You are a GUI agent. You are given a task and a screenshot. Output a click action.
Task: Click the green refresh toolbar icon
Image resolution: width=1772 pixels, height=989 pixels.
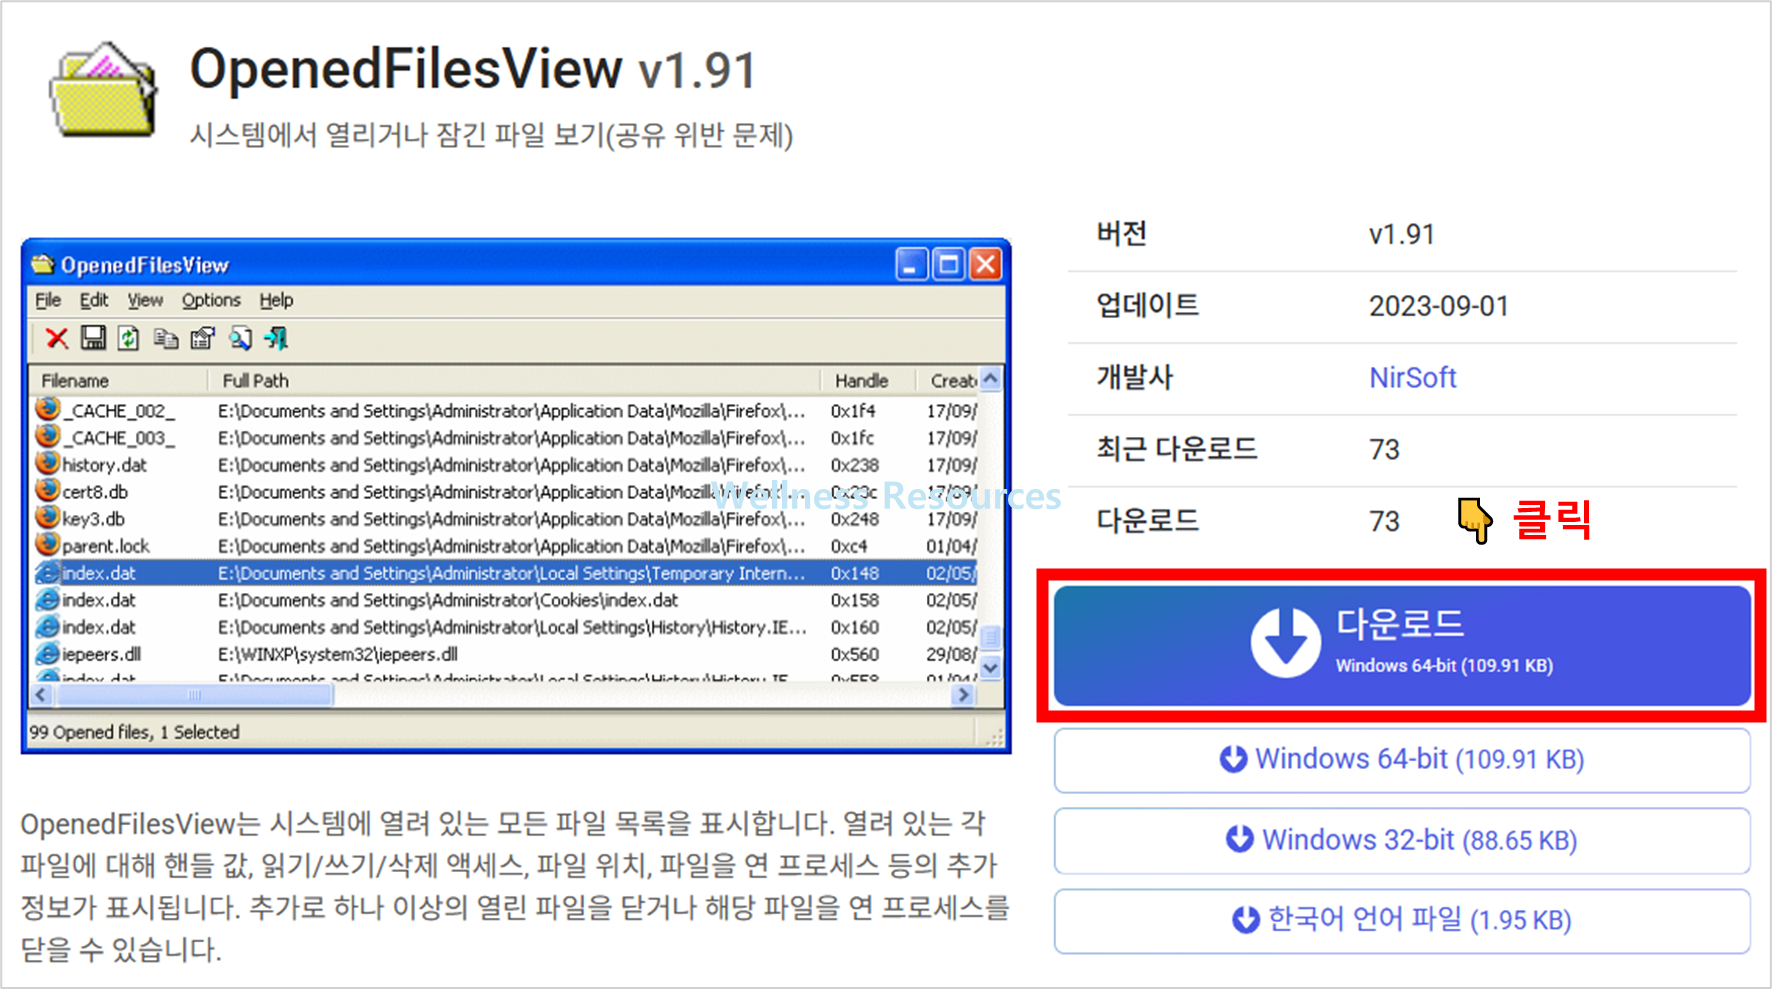pos(129,338)
